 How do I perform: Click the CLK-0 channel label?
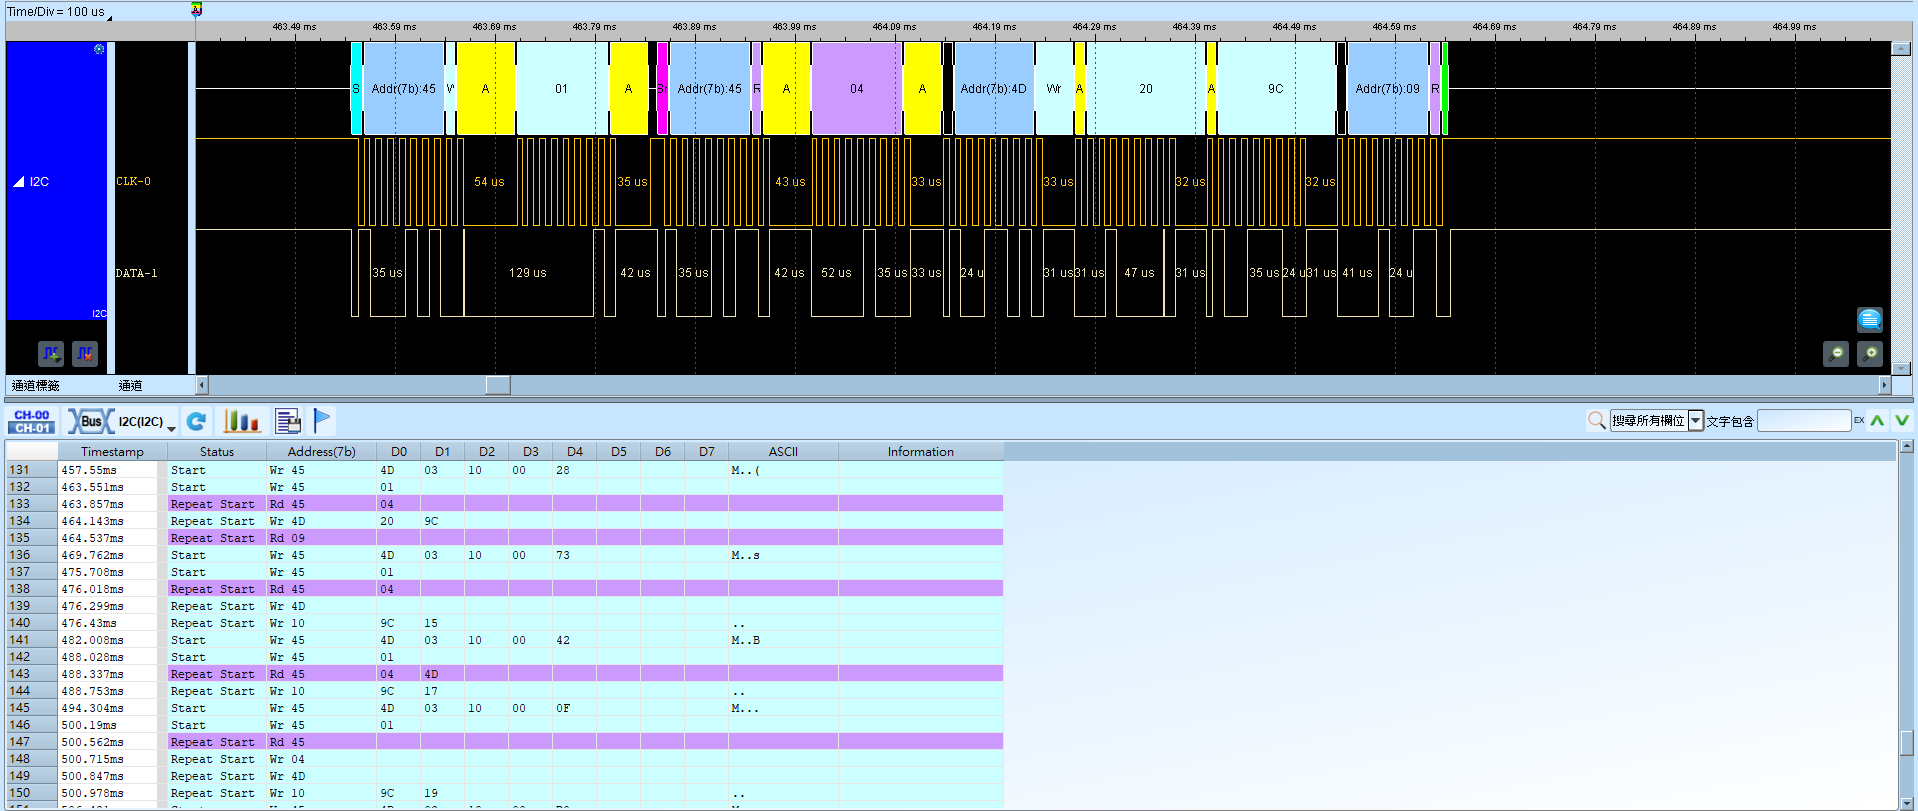133,182
